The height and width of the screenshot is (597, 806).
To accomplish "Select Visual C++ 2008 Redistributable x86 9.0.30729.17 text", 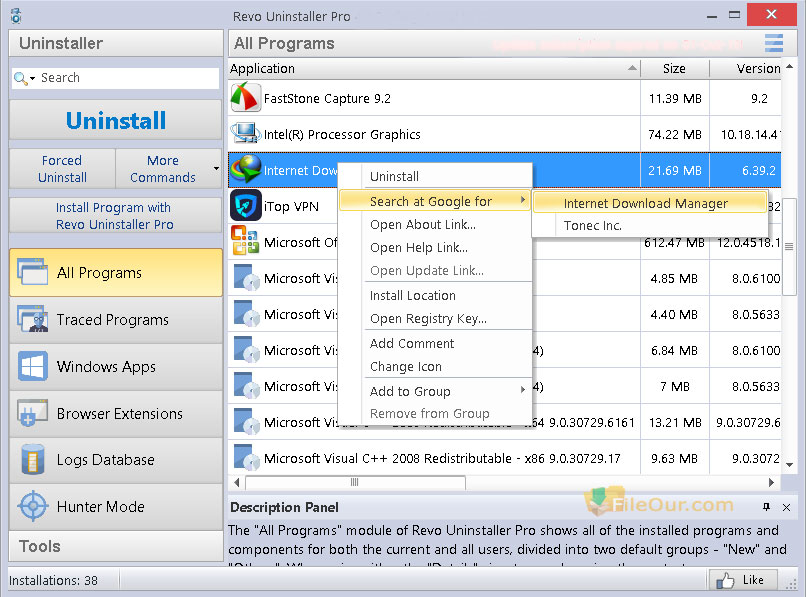I will click(442, 458).
